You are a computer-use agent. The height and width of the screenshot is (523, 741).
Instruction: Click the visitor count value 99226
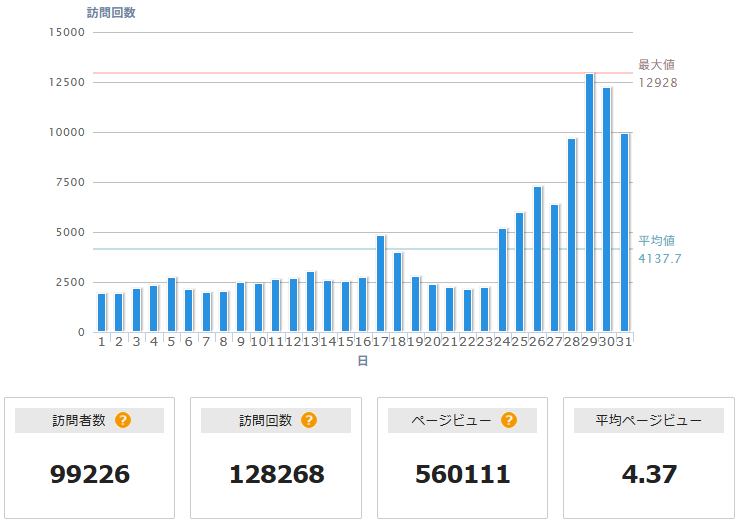[x=90, y=474]
